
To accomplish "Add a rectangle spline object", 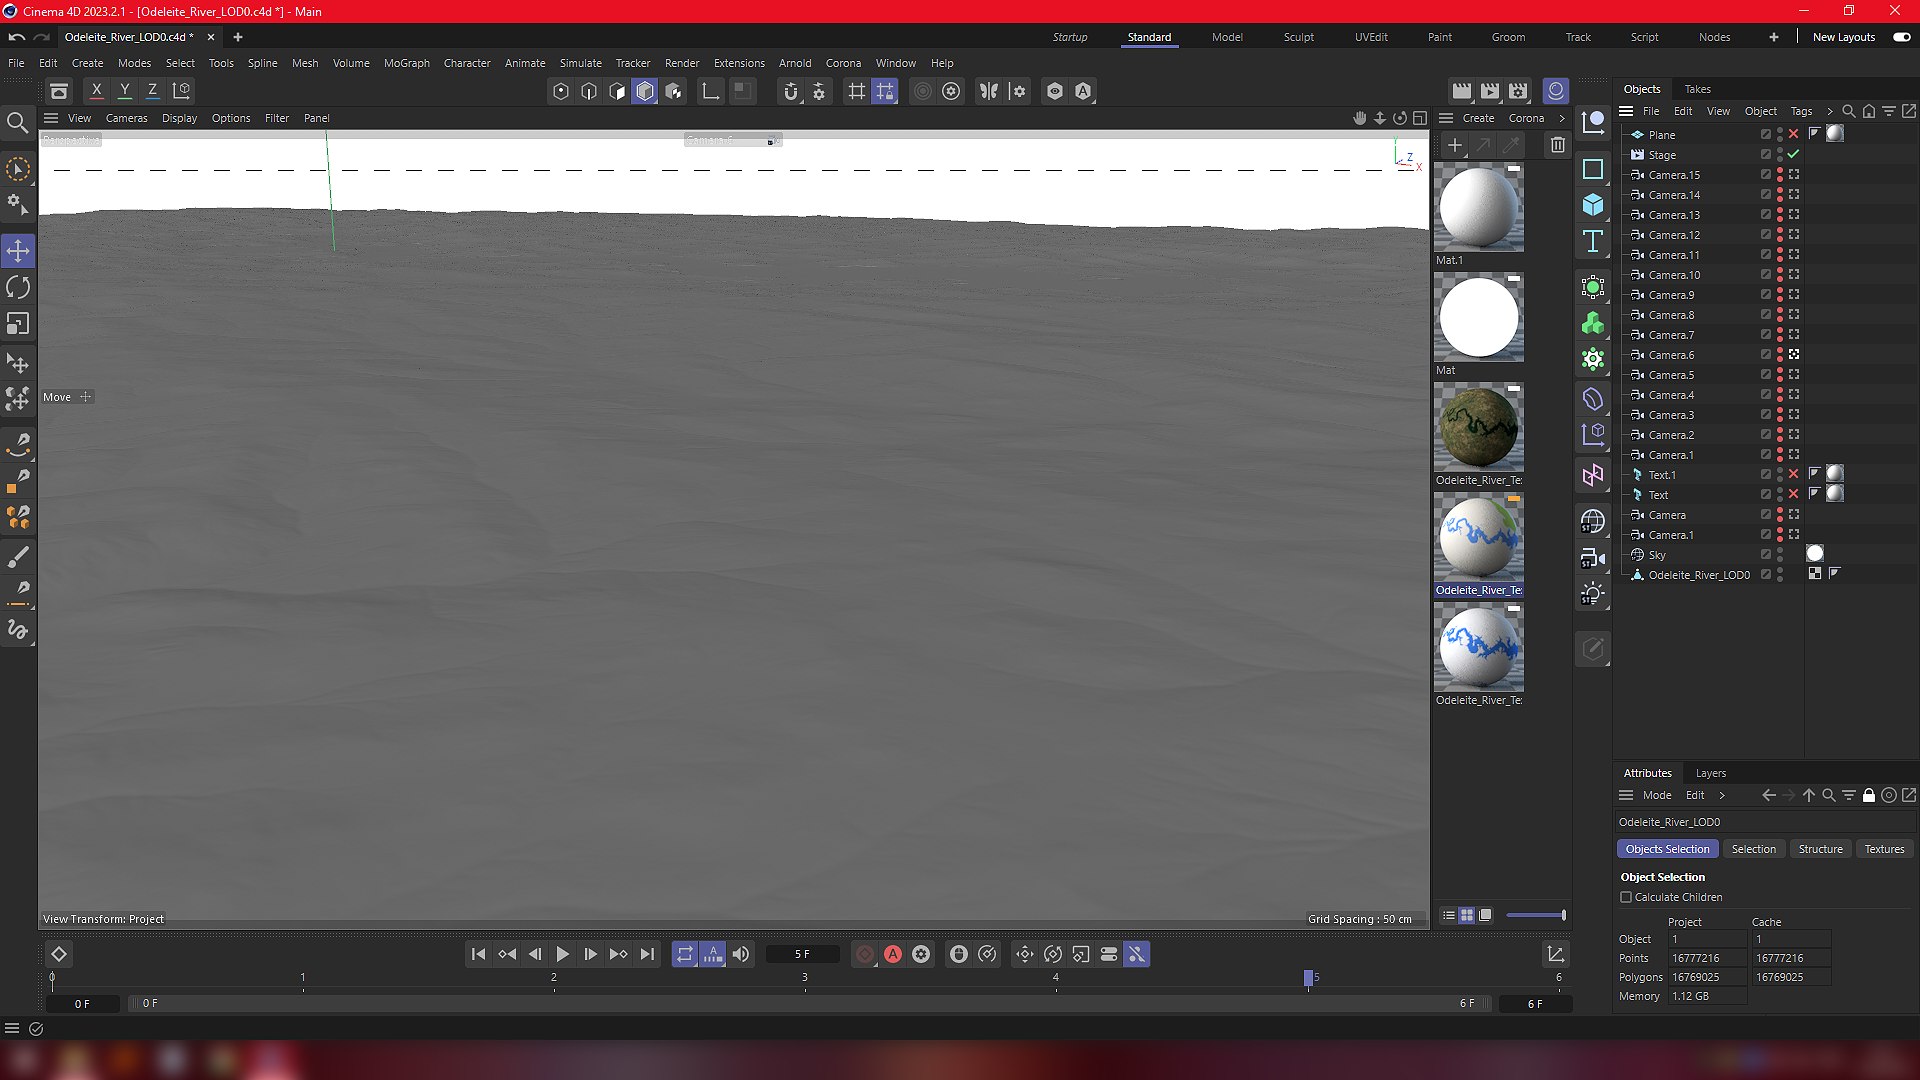I will coord(1593,169).
